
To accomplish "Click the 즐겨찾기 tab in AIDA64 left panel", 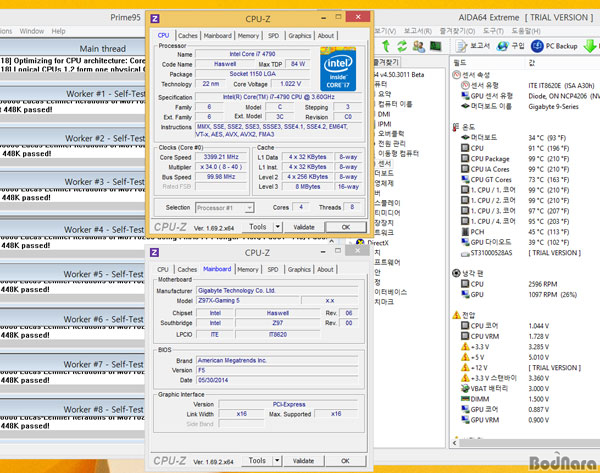I will coord(386,62).
